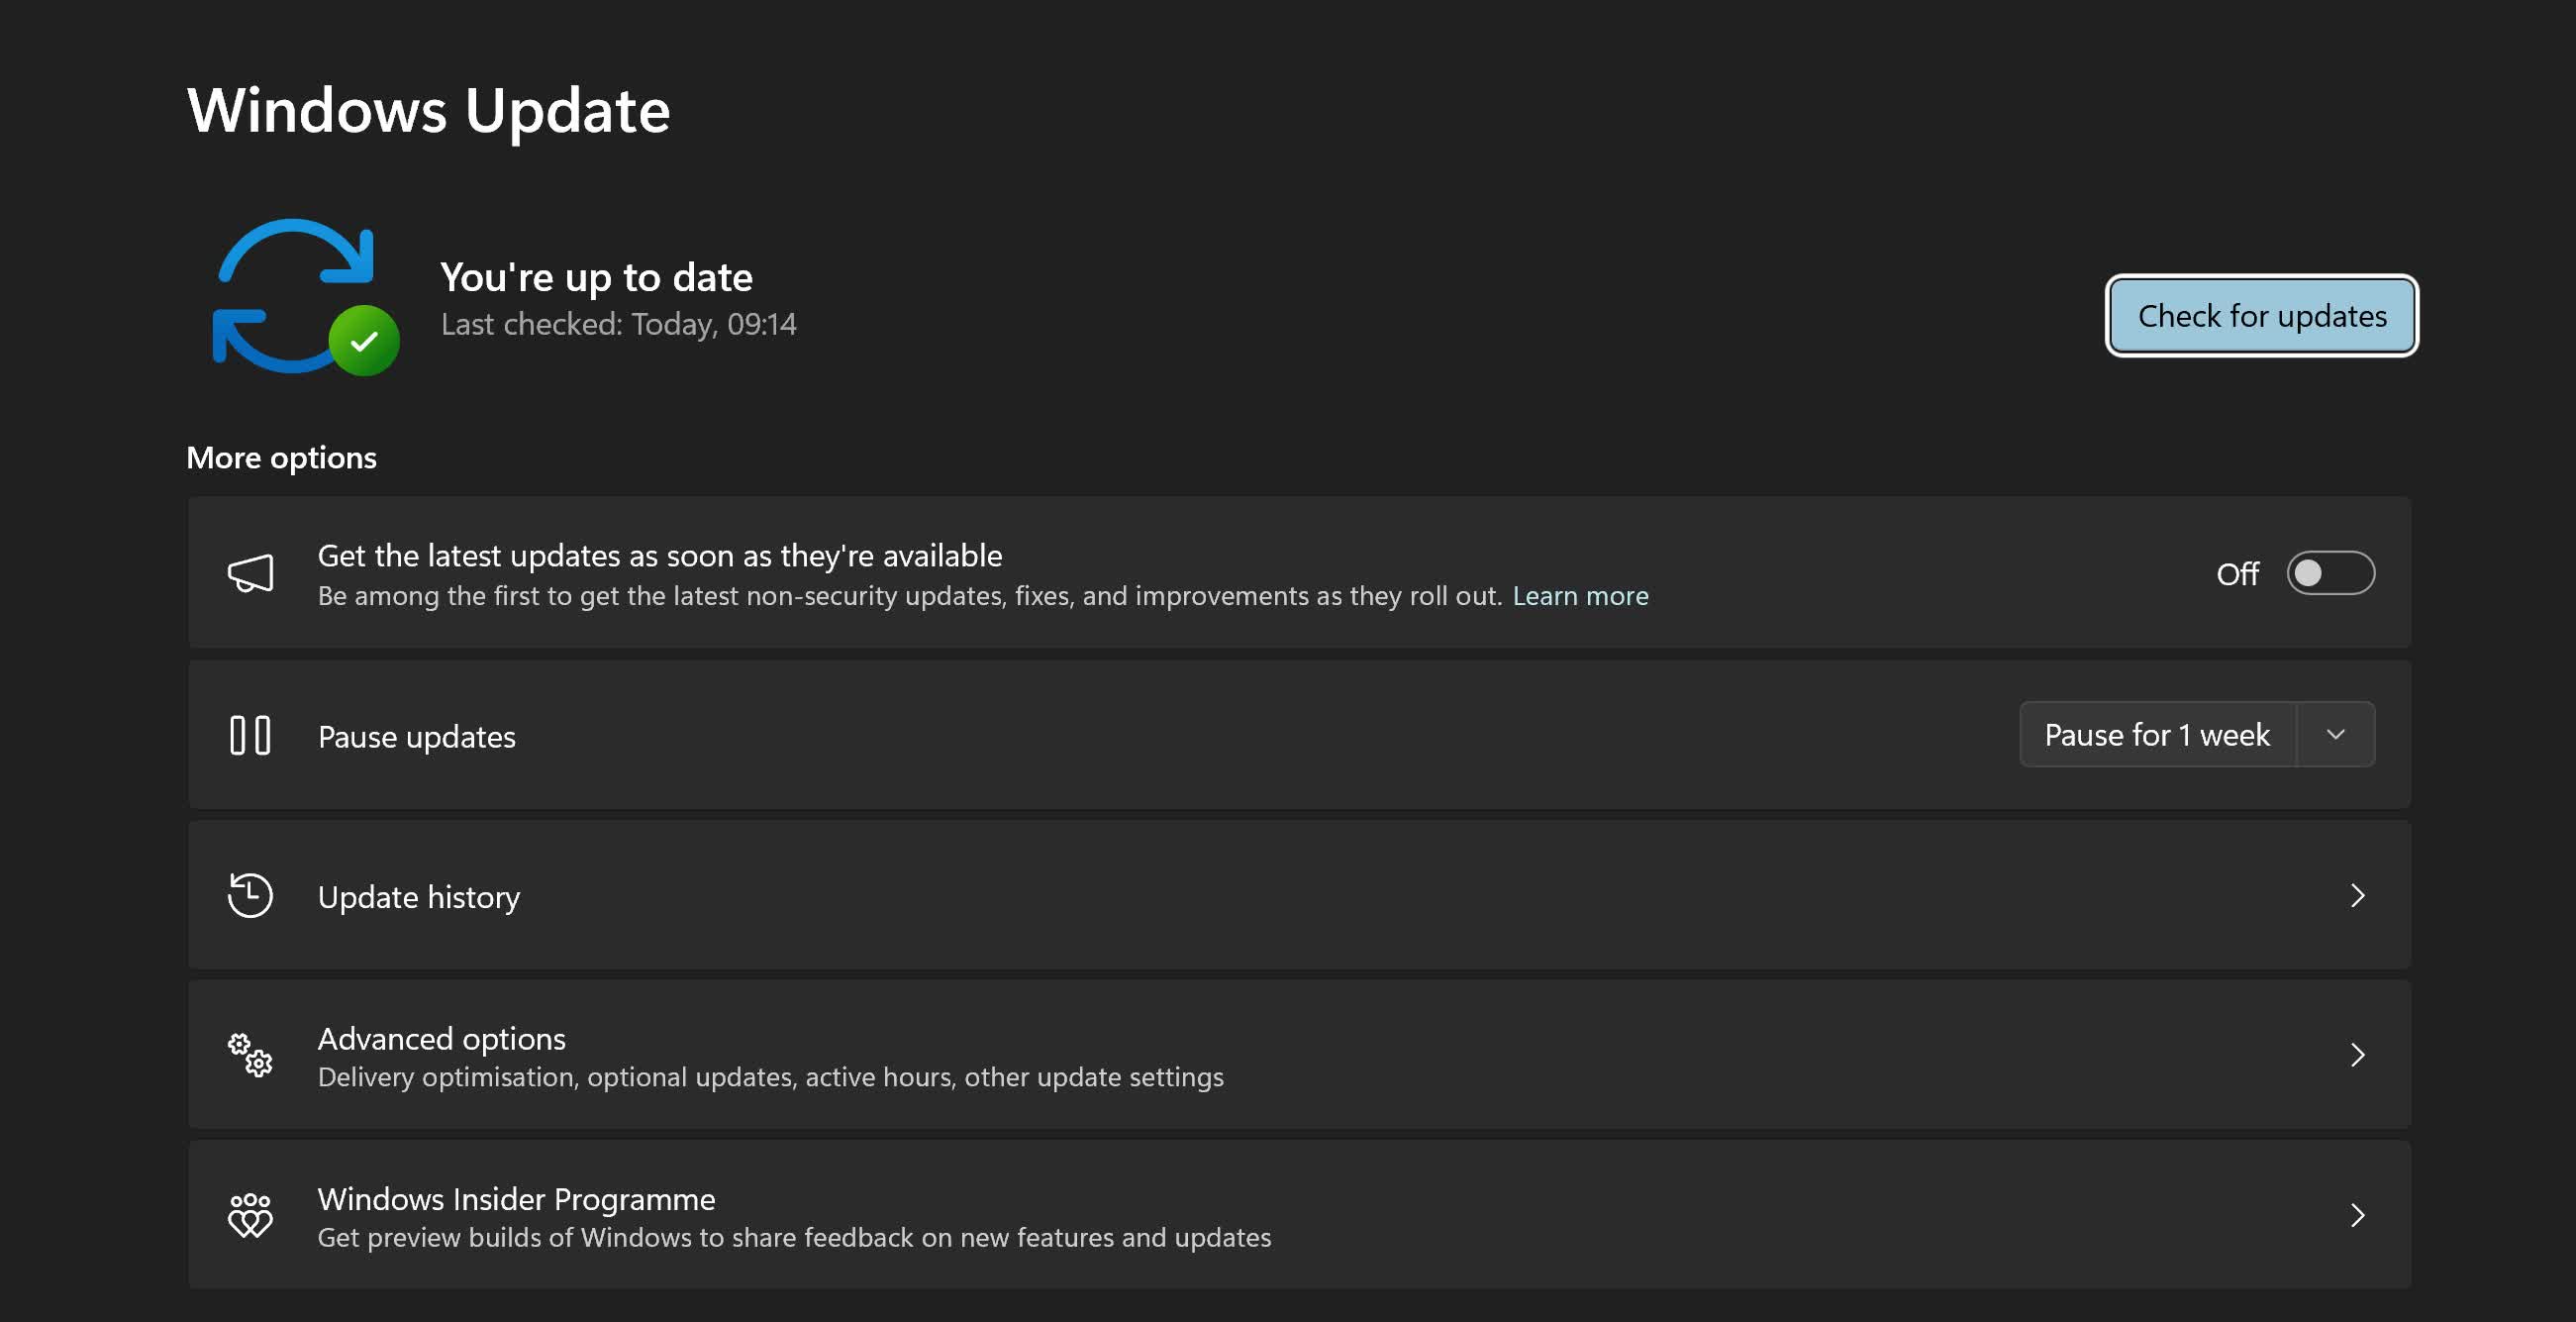Click the Advanced options gears icon
Screen dimensions: 2576x1322
pos(250,1055)
